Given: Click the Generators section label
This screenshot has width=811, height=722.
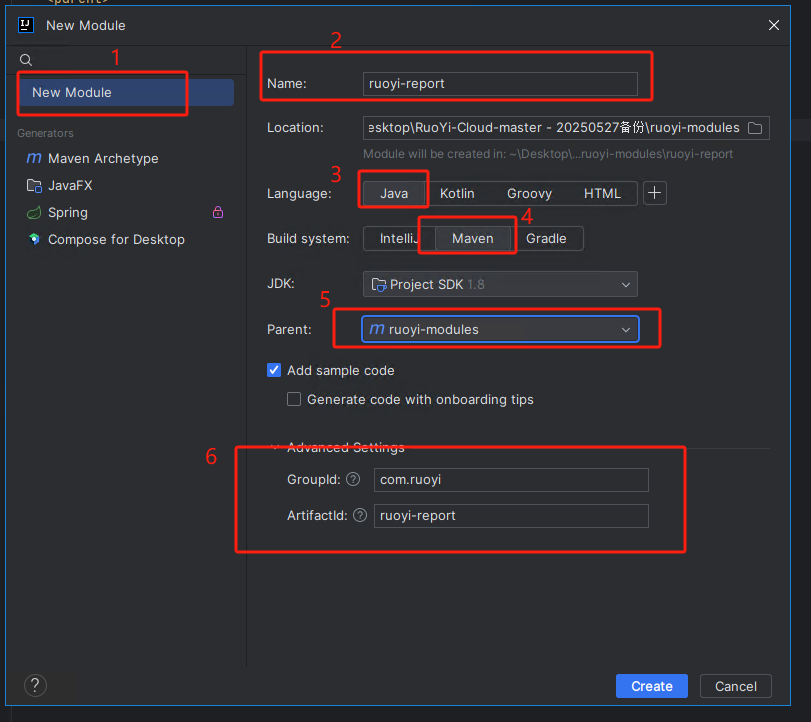Looking at the screenshot, I should [x=46, y=133].
